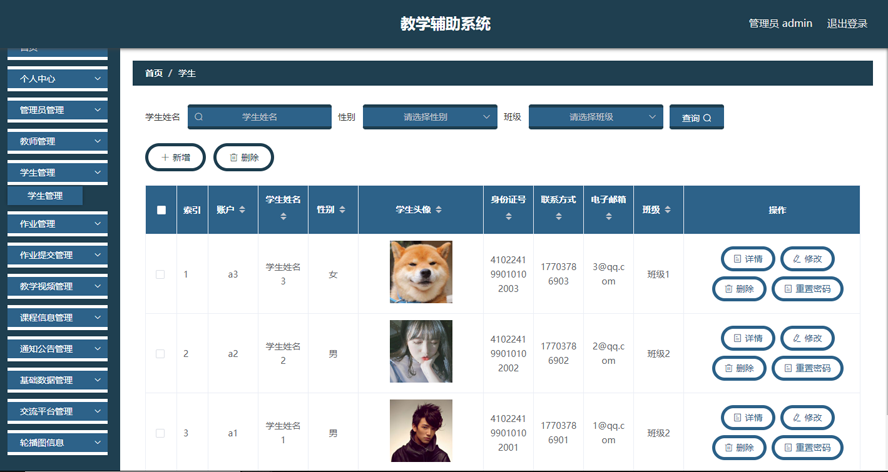The width and height of the screenshot is (888, 472).
Task: Click the trash icon on top 删除 button
Action: 233,158
